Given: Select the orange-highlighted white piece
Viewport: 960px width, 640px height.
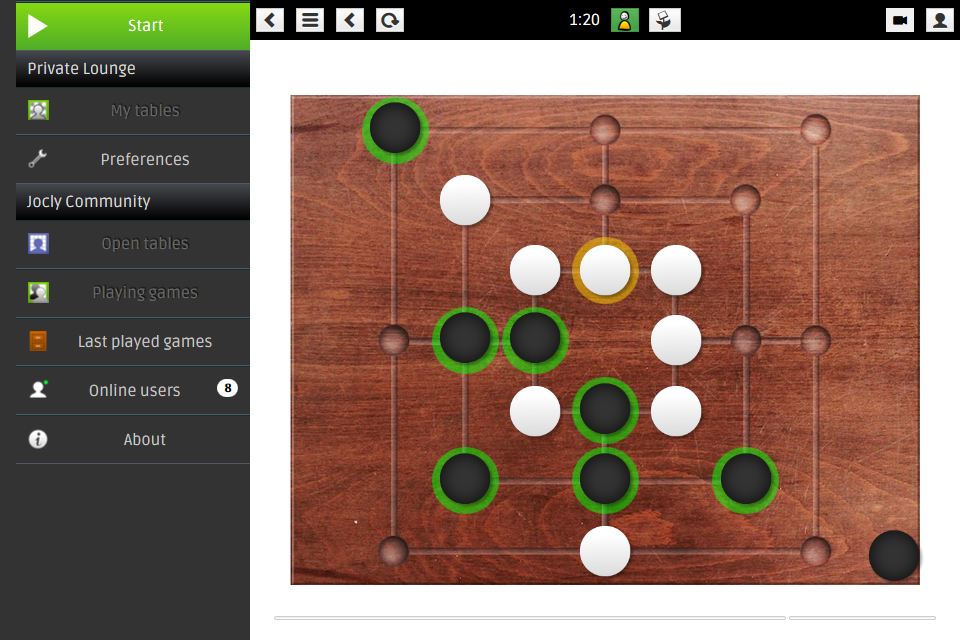Looking at the screenshot, I should point(605,270).
